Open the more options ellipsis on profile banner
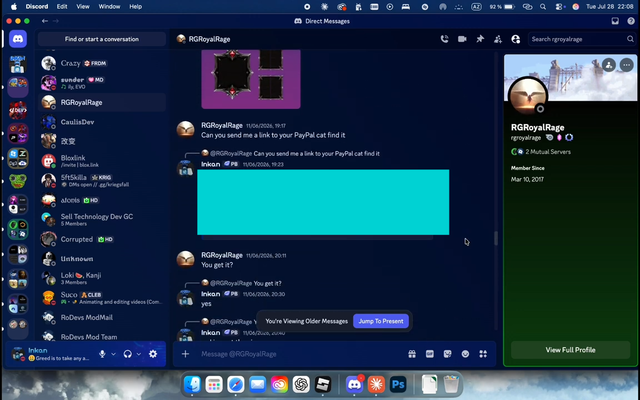 click(627, 65)
